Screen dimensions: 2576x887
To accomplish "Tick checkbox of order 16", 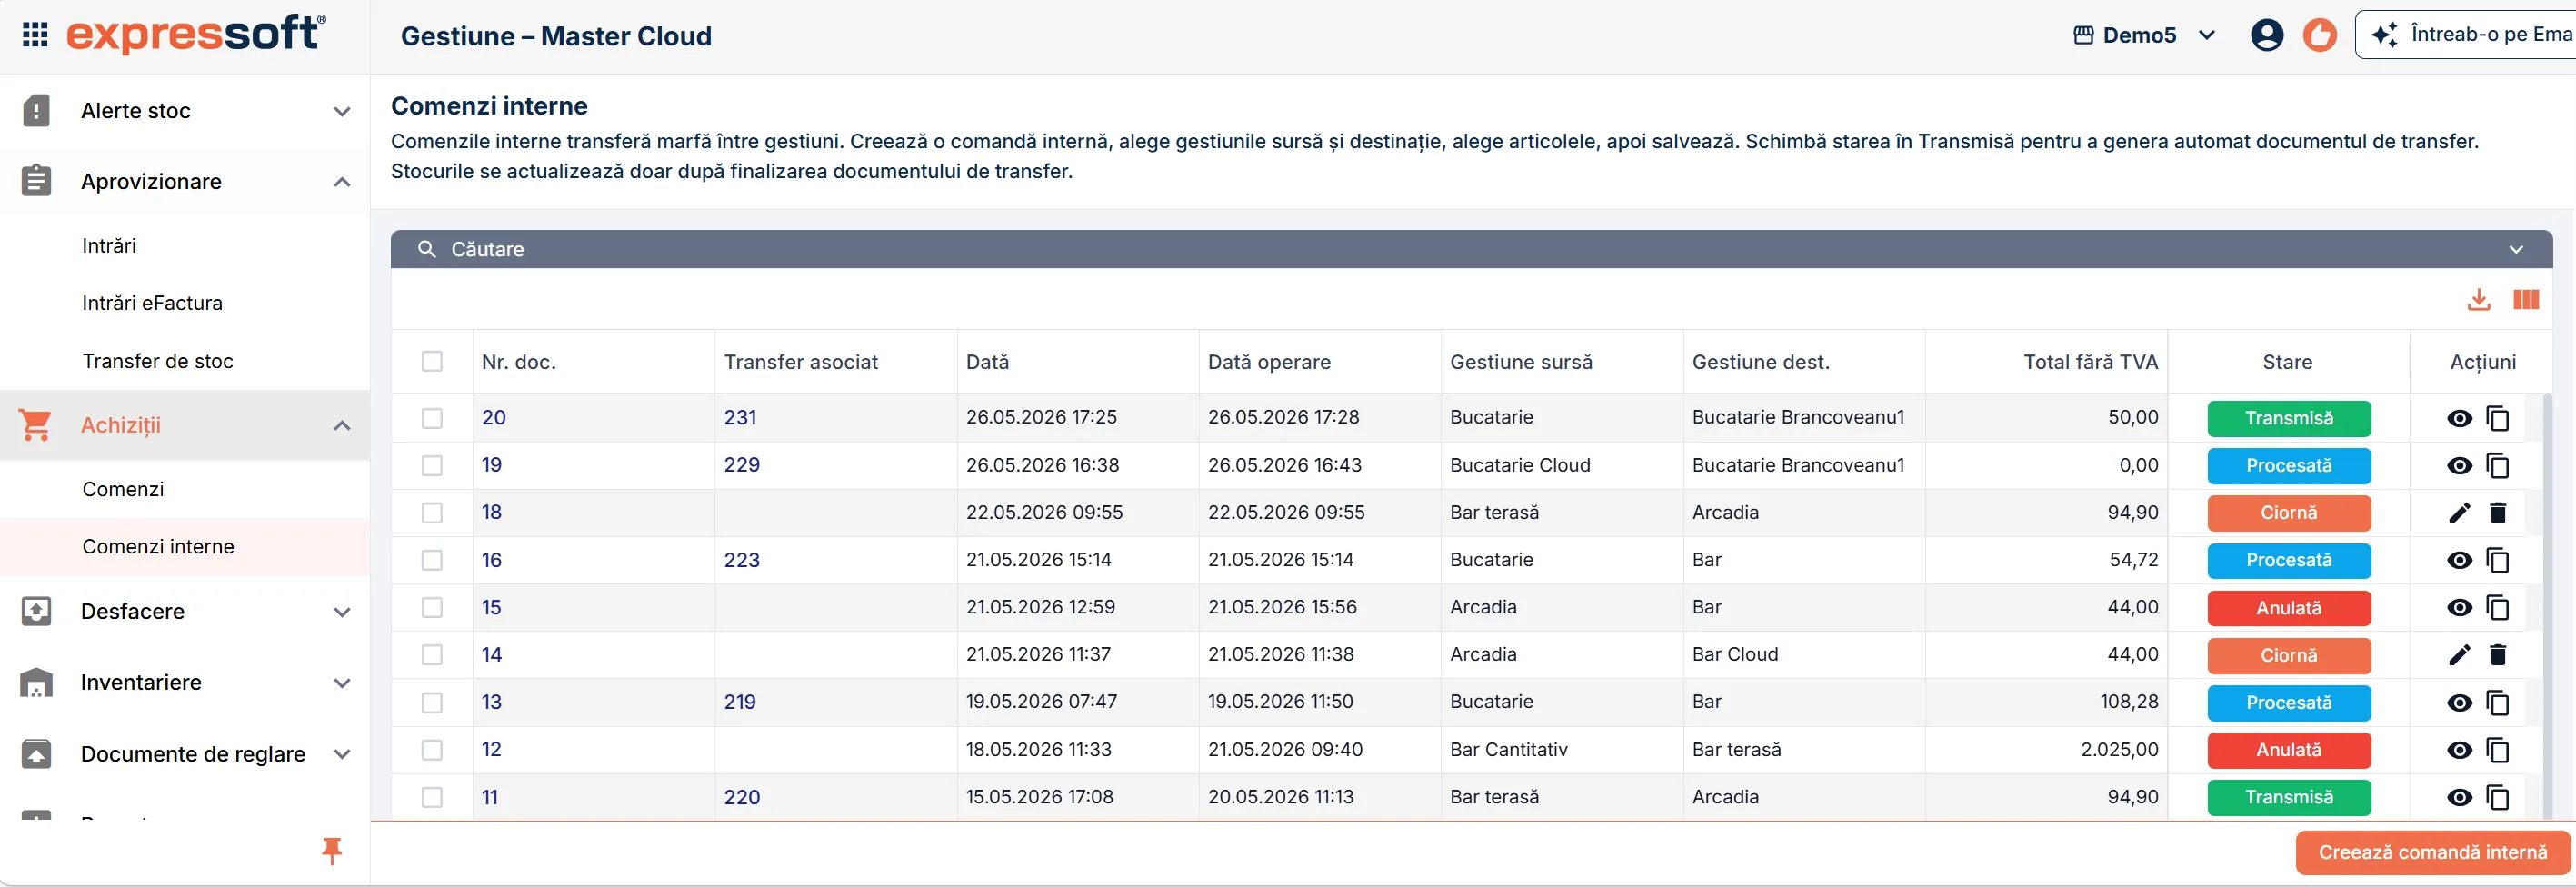I will point(432,560).
